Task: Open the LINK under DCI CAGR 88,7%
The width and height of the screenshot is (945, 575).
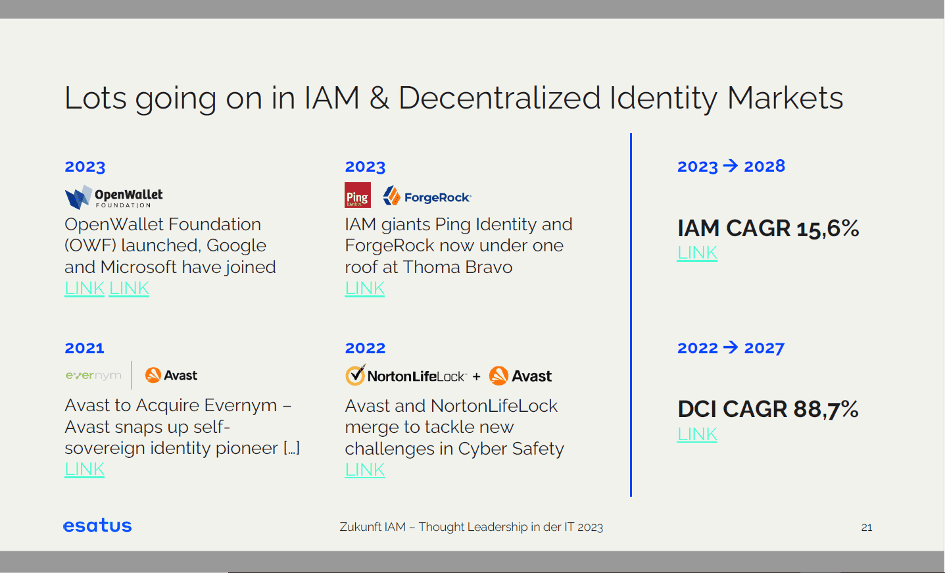Action: click(697, 434)
